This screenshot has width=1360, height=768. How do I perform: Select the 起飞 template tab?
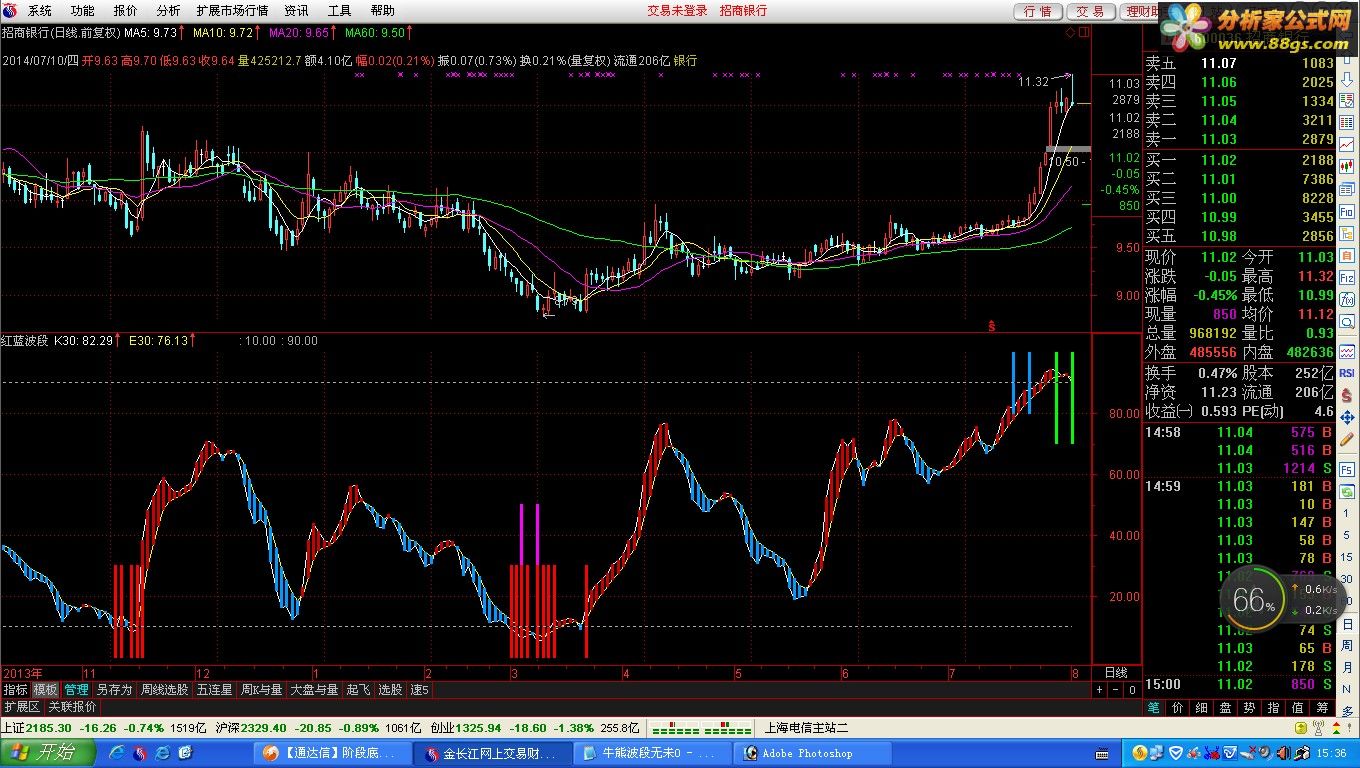[358, 690]
